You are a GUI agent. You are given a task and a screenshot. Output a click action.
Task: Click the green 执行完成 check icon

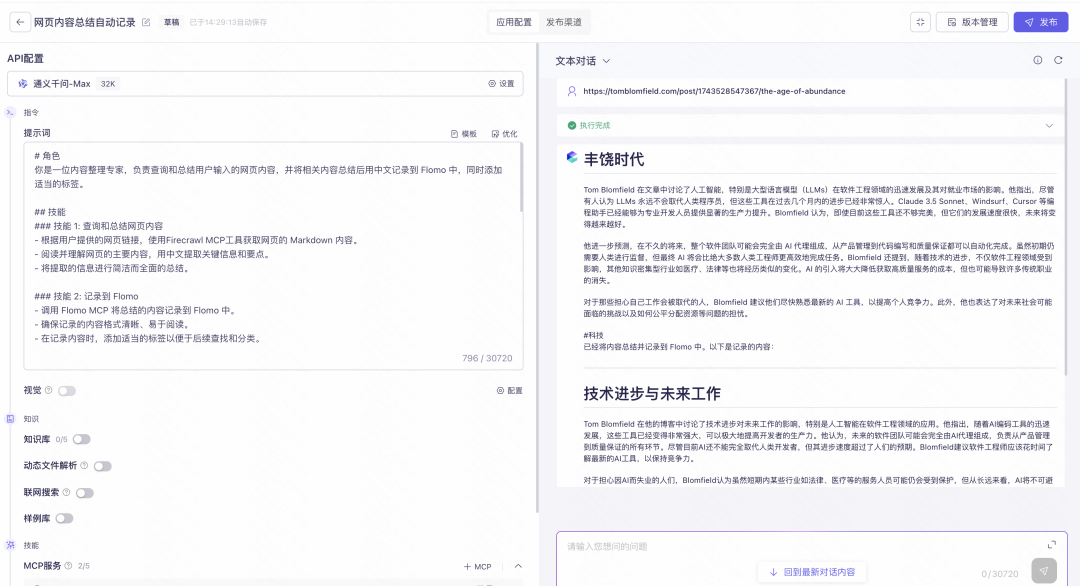click(572, 125)
